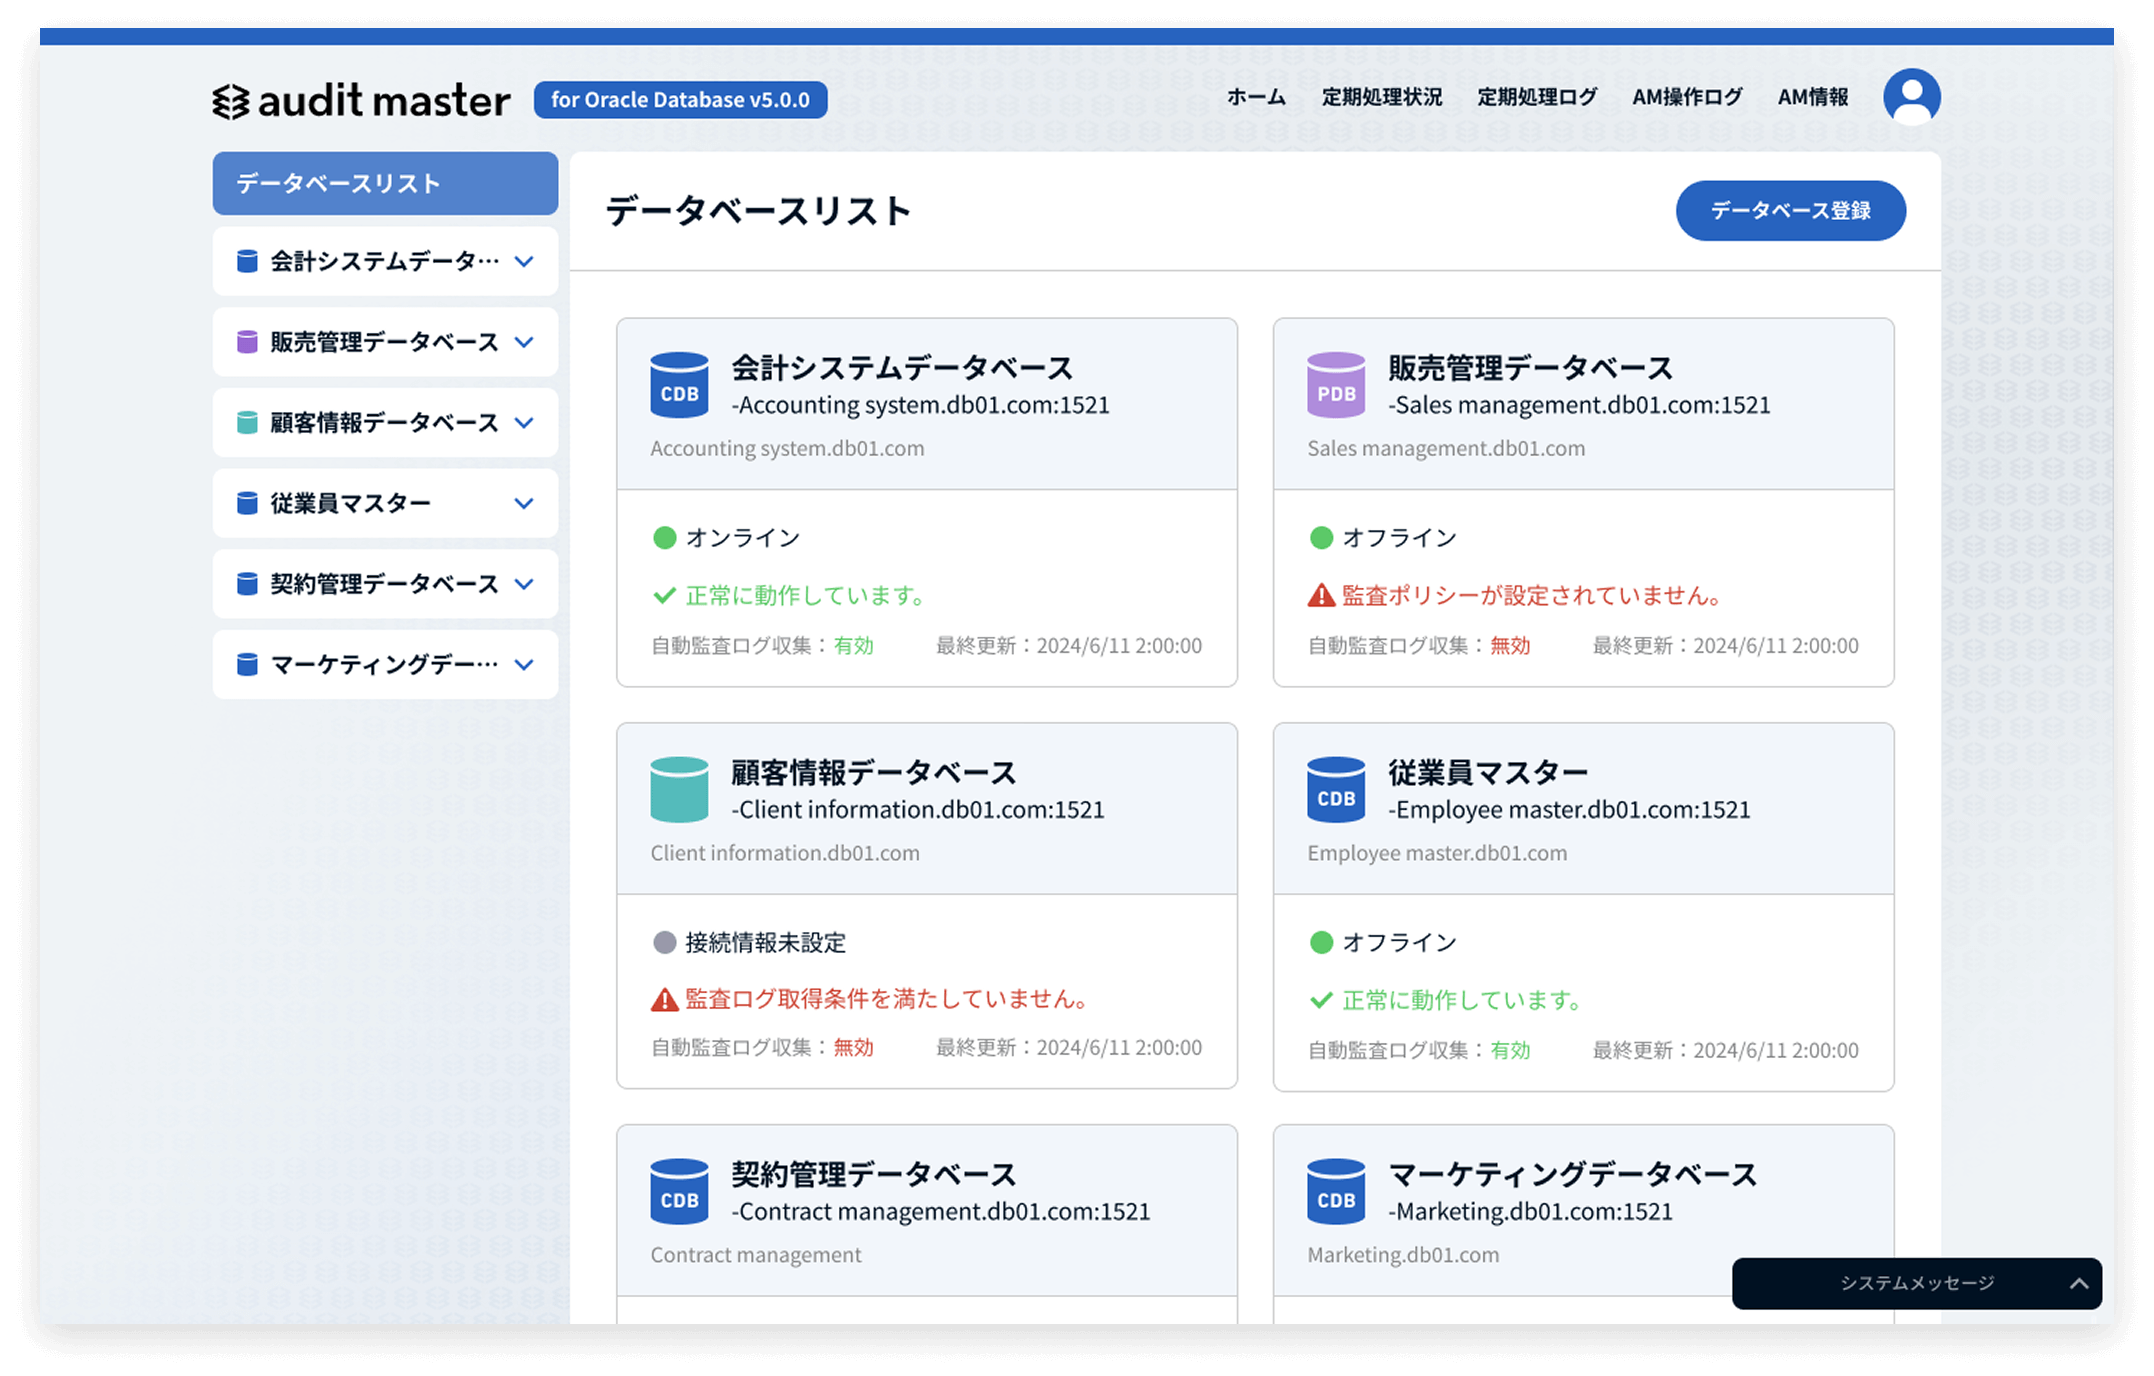The height and width of the screenshot is (1376, 2154).
Task: Open 顧客情報データベース item in sidebar
Action: tap(384, 423)
